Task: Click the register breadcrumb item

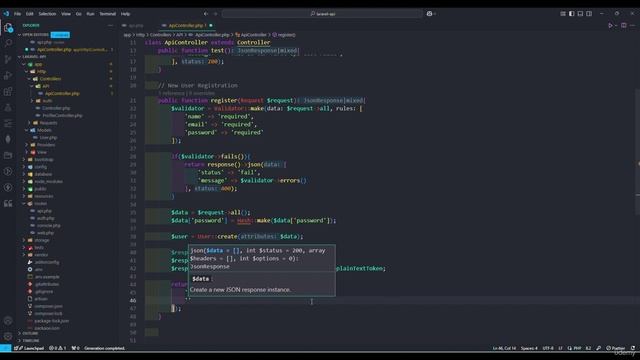Action: click(284, 35)
